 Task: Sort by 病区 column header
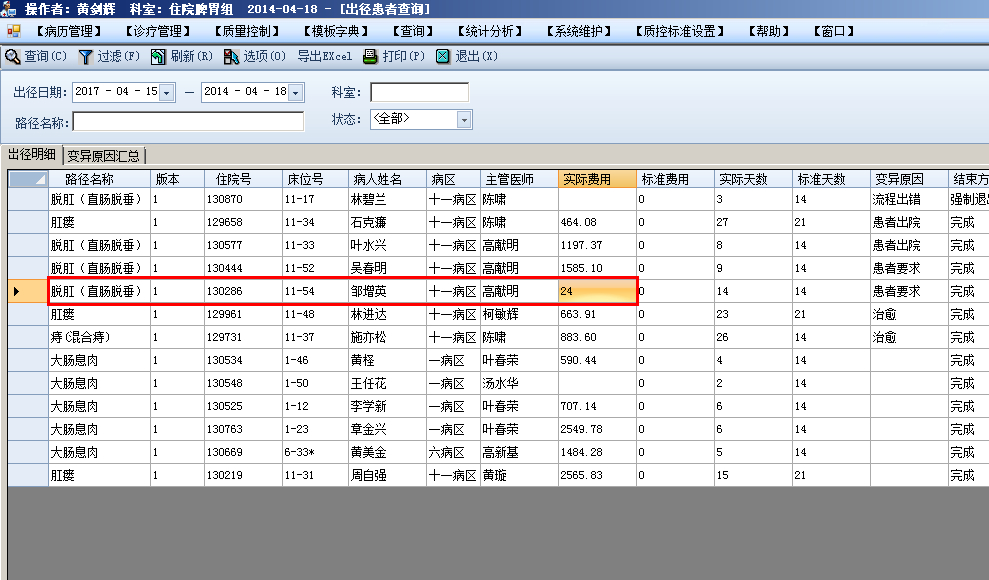(x=453, y=179)
